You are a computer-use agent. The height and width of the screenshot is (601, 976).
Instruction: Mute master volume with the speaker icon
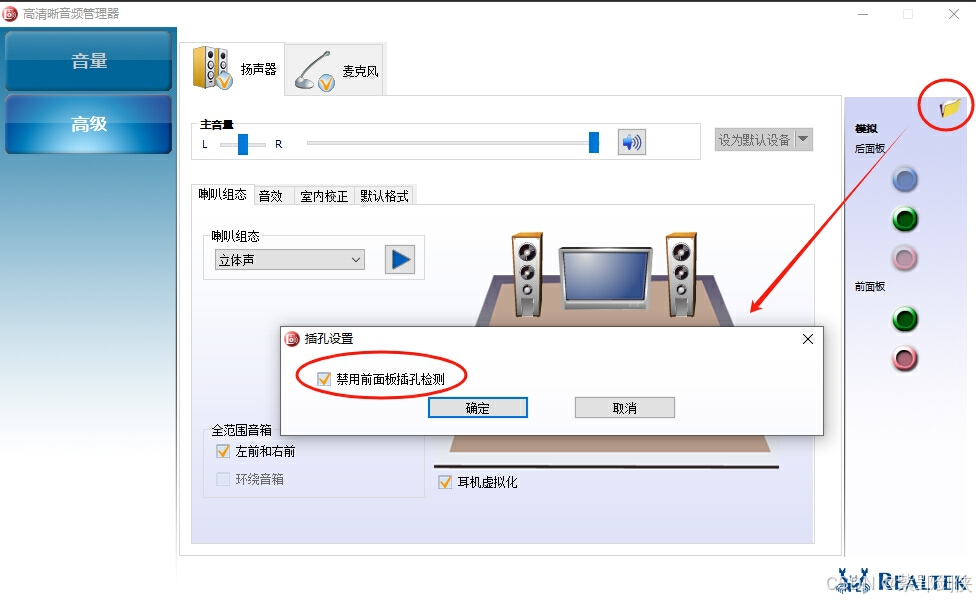click(x=631, y=142)
